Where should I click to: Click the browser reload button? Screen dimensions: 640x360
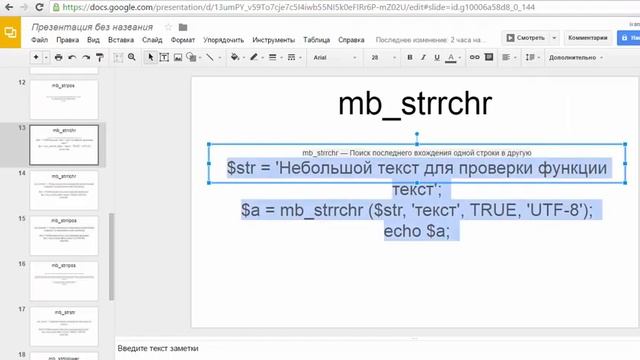click(39, 7)
